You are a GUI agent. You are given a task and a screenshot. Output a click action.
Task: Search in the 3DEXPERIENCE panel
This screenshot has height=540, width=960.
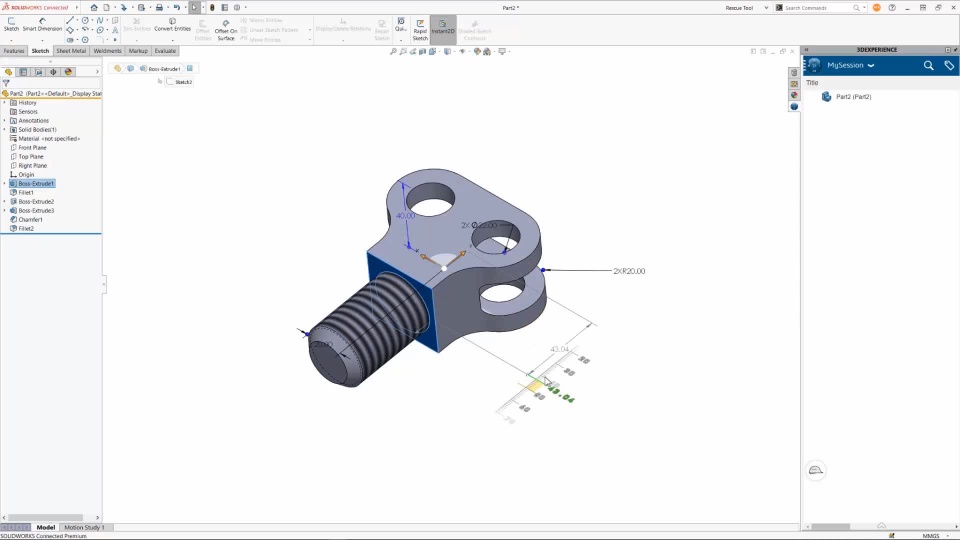point(928,65)
